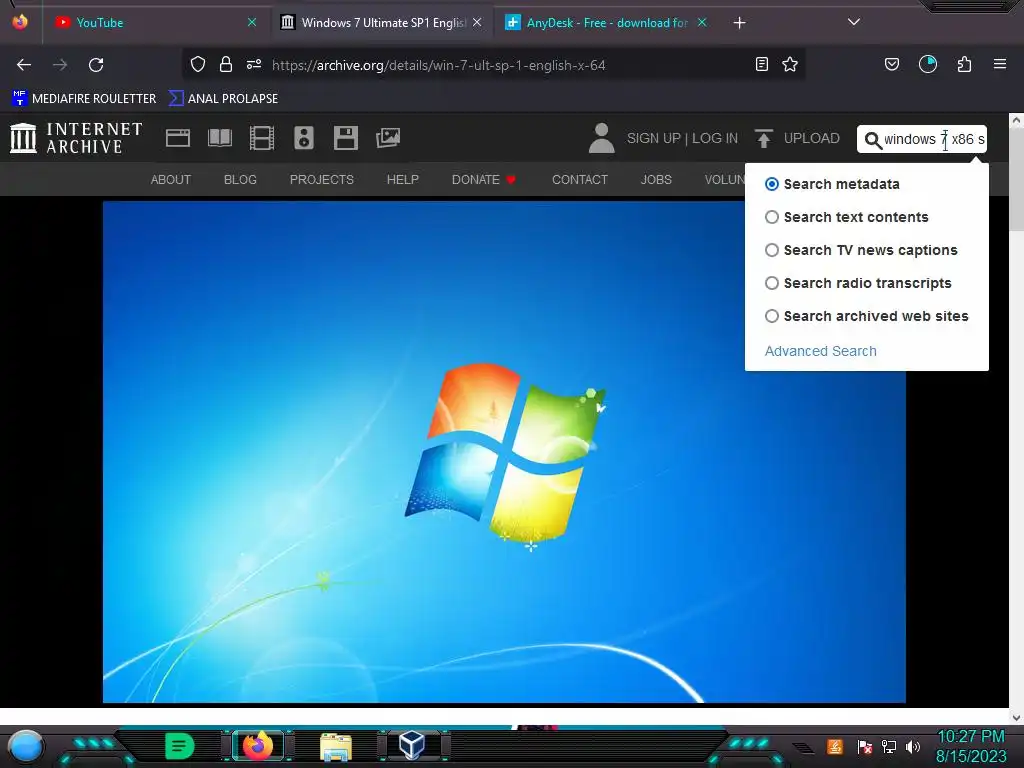Click the user avatar icon
The image size is (1024, 768).
601,138
